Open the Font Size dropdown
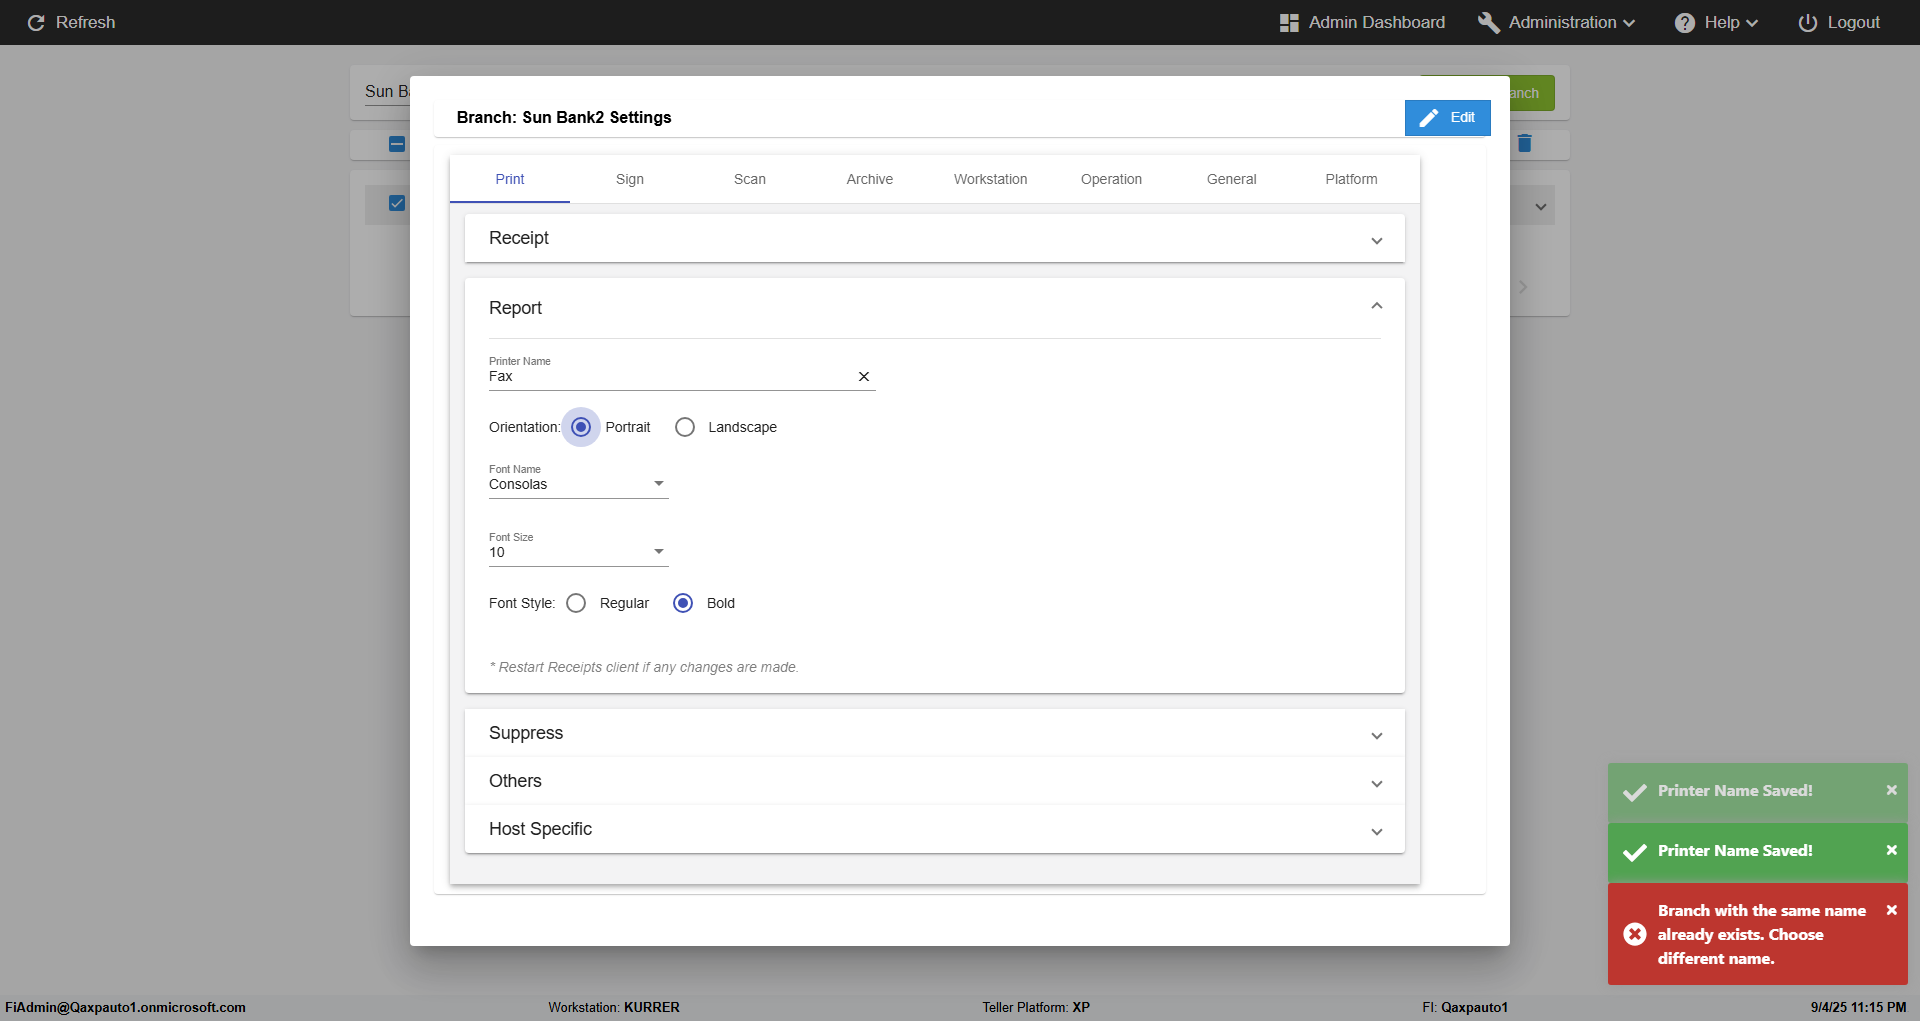Viewport: 1920px width, 1021px height. tap(578, 552)
